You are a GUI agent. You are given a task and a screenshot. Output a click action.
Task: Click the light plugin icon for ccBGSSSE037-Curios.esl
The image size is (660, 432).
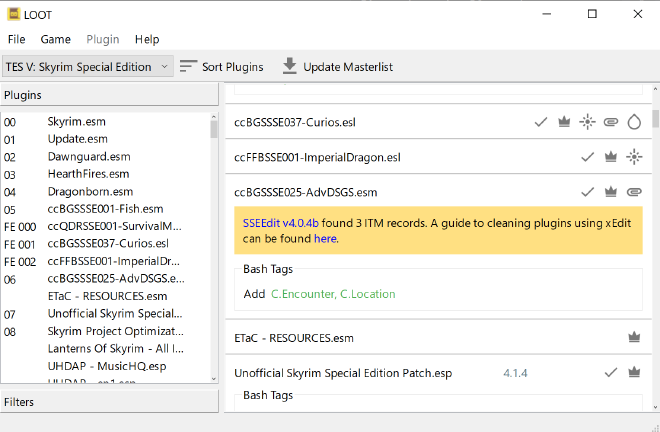click(x=587, y=122)
